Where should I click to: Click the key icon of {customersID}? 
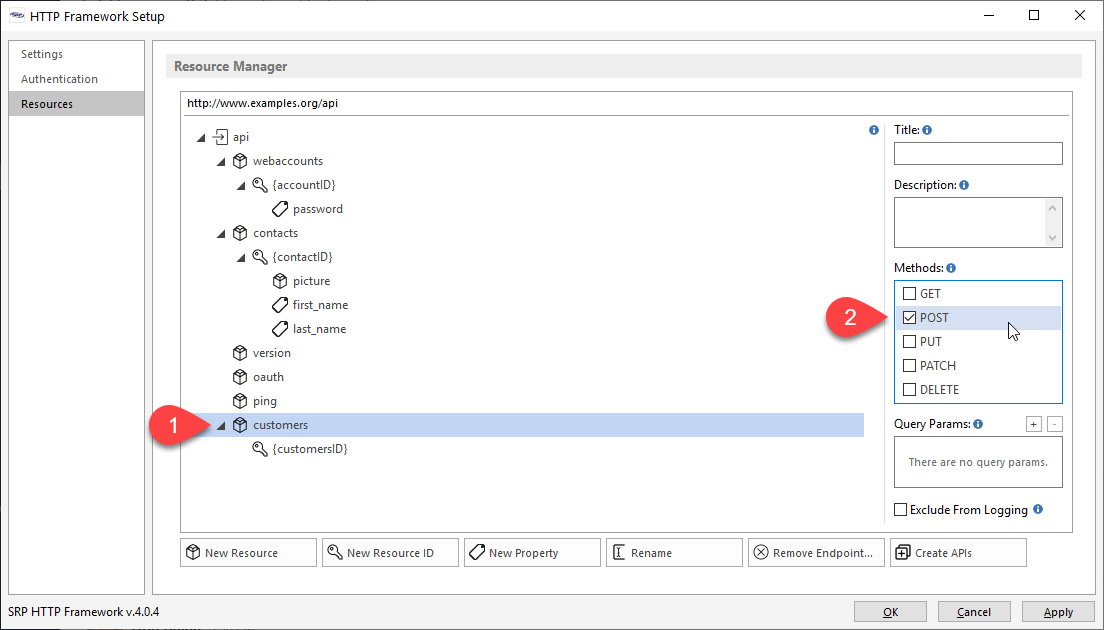(x=260, y=449)
